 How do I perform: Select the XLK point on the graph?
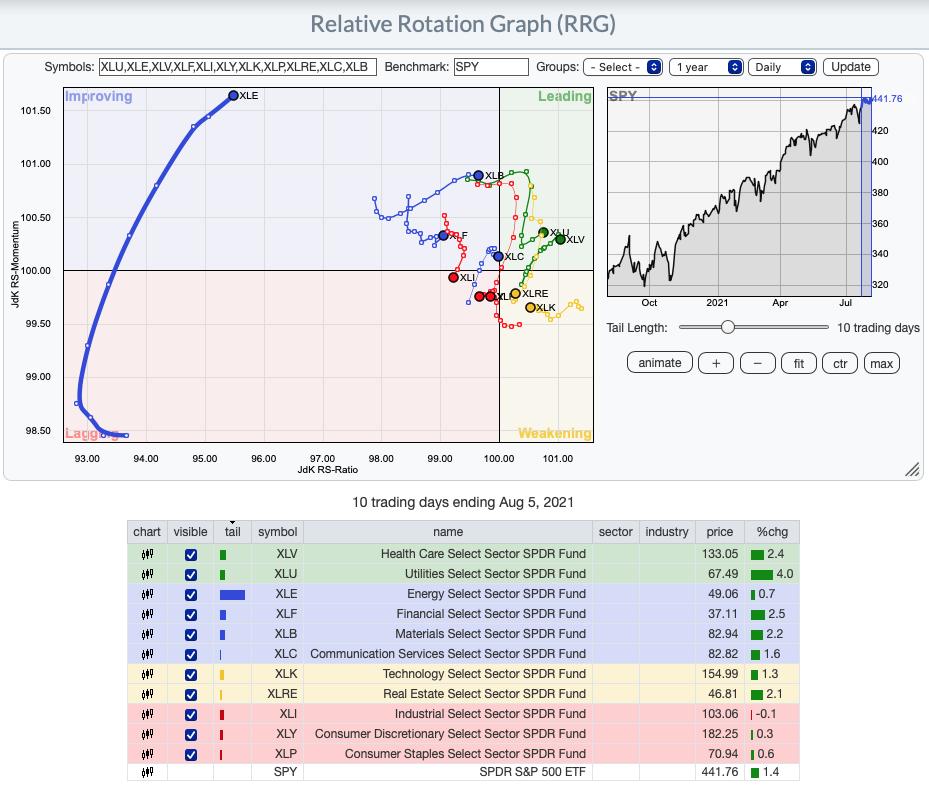(531, 308)
